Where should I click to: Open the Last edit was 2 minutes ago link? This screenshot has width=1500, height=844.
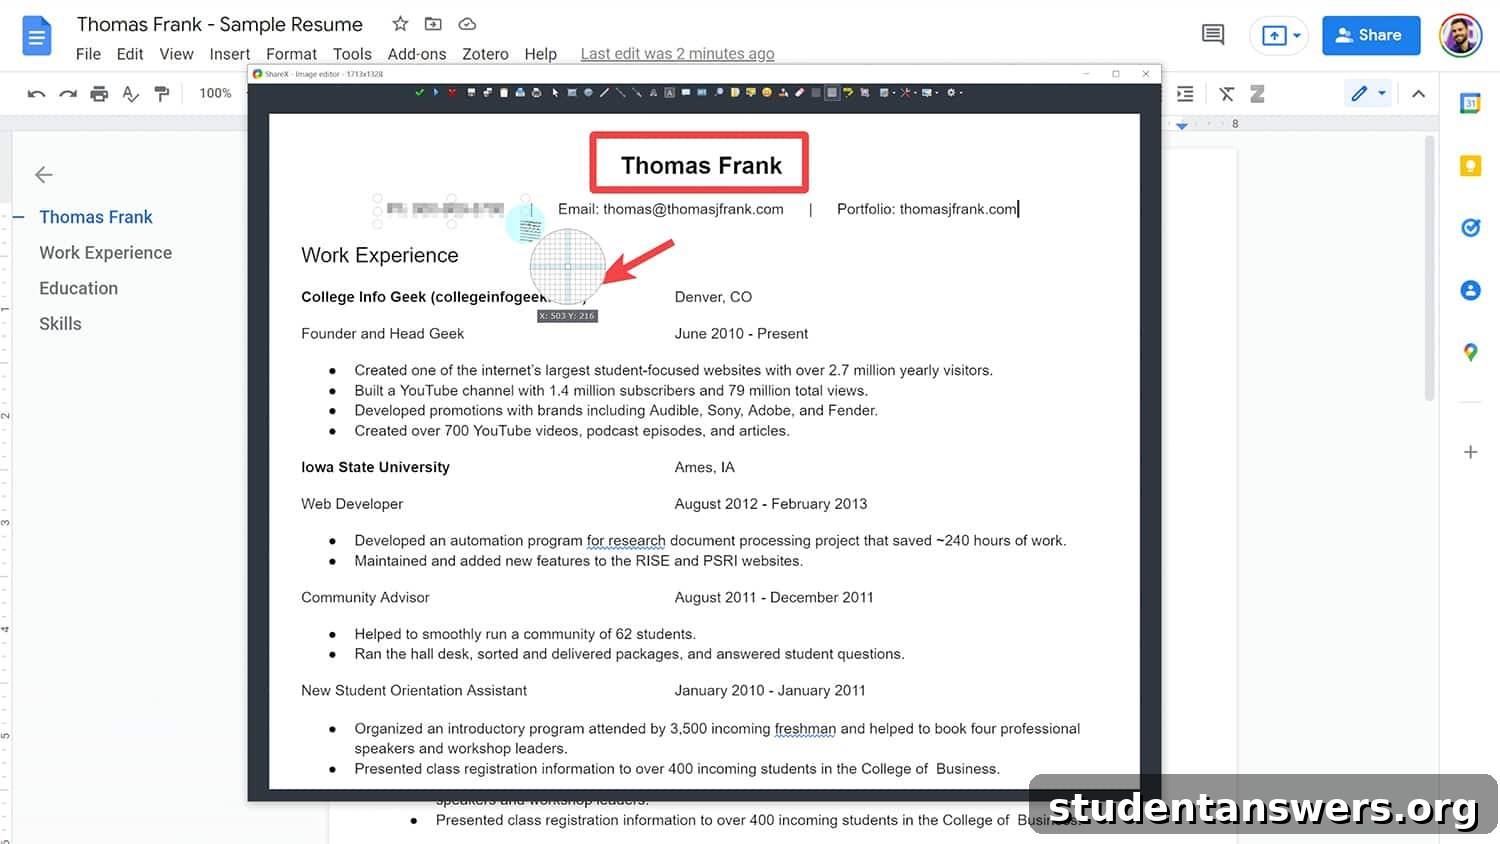(677, 54)
